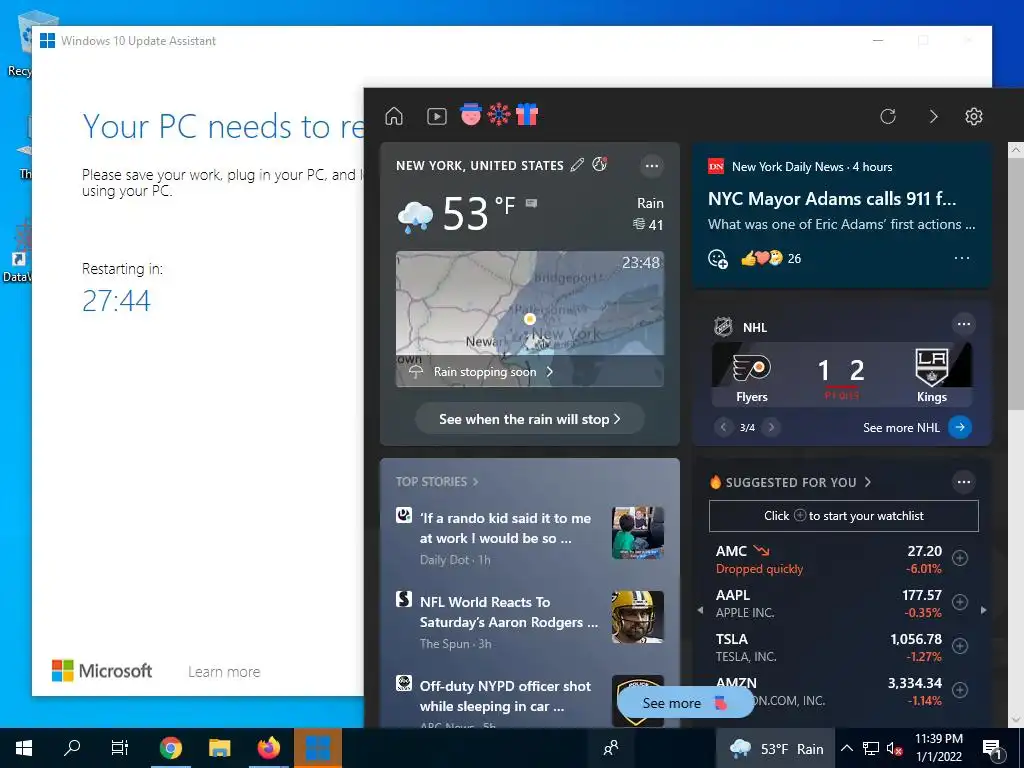Viewport: 1024px width, 768px height.
Task: Open the video play tab icon
Action: point(436,116)
